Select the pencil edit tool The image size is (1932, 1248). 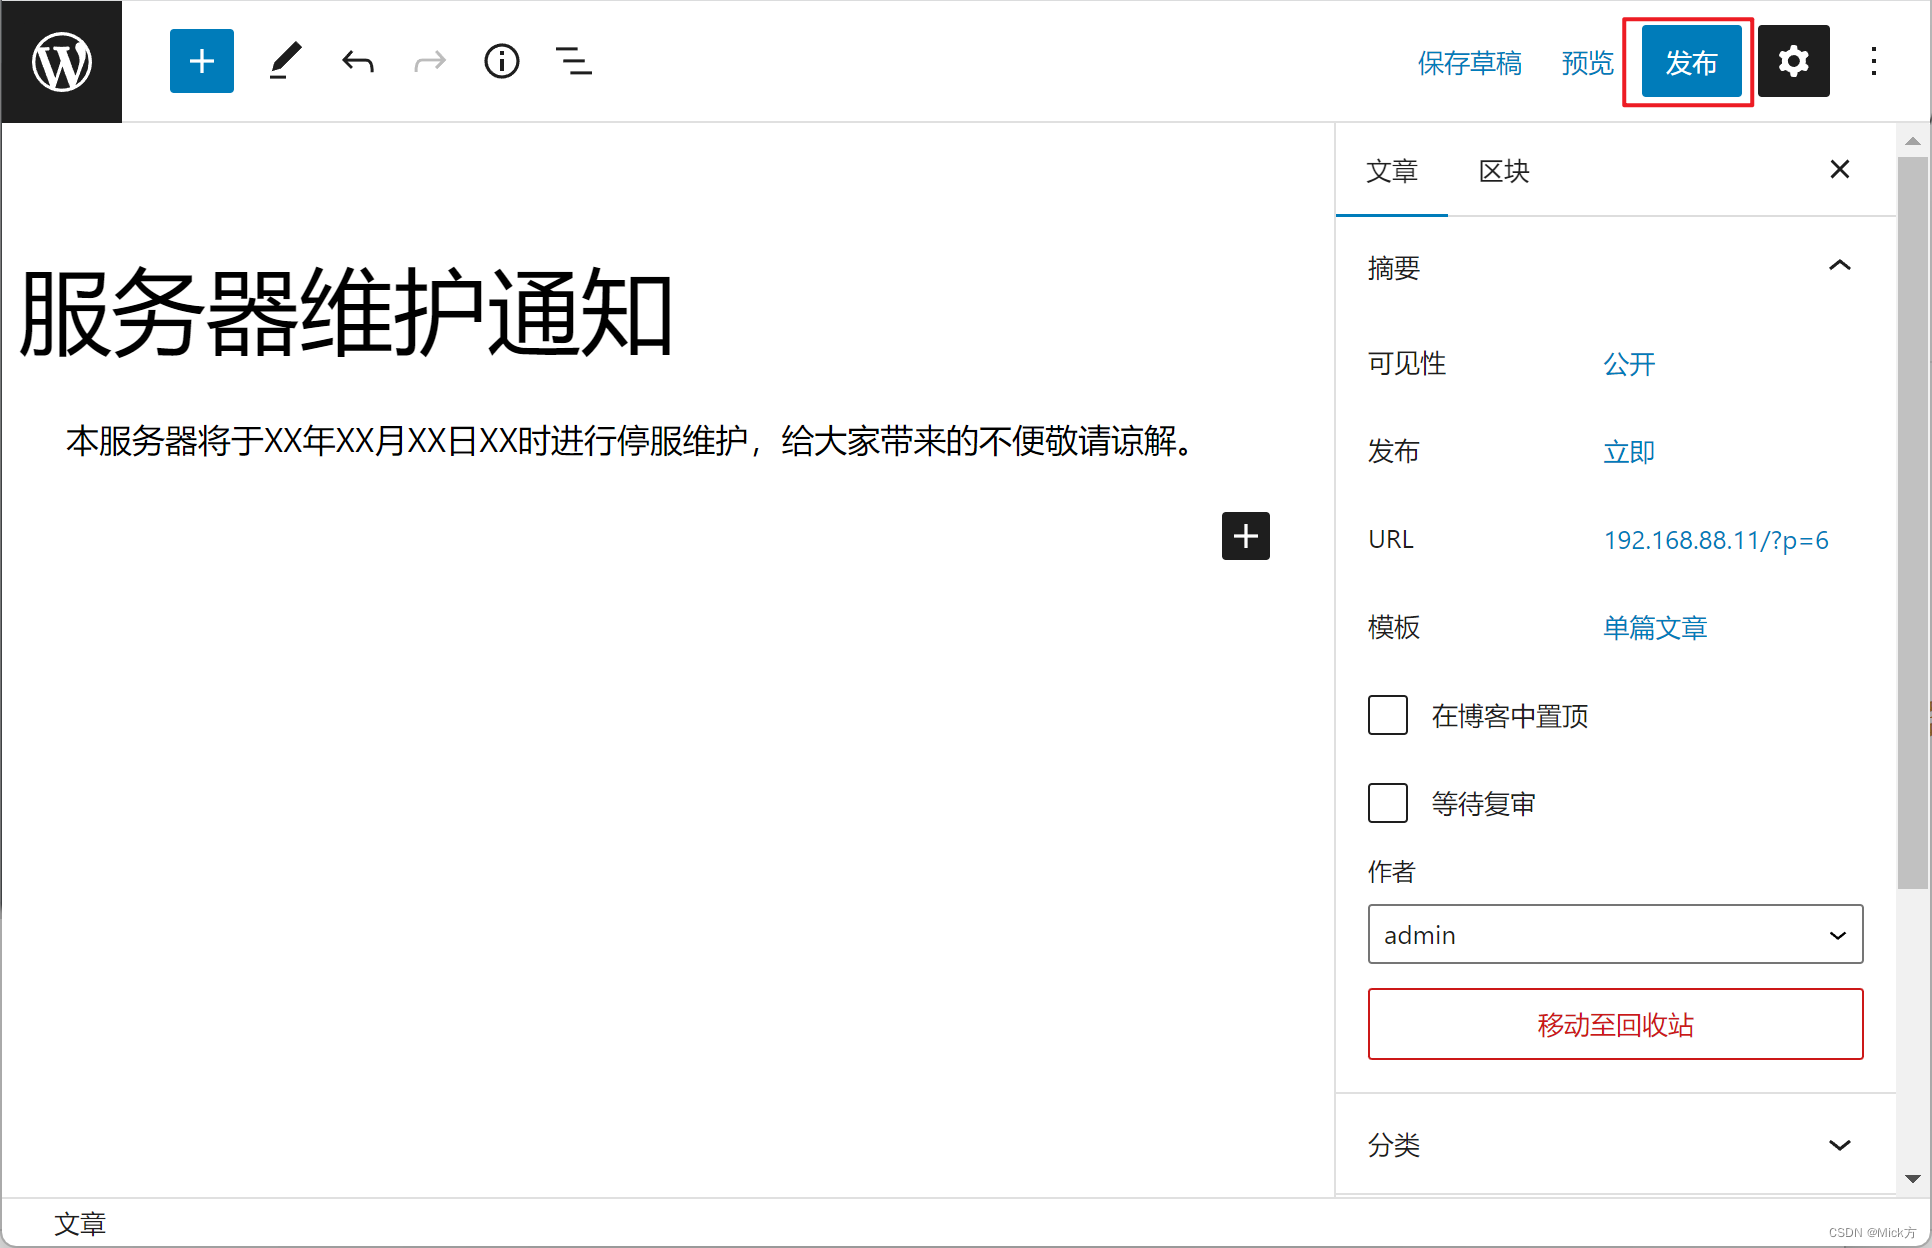click(x=285, y=61)
